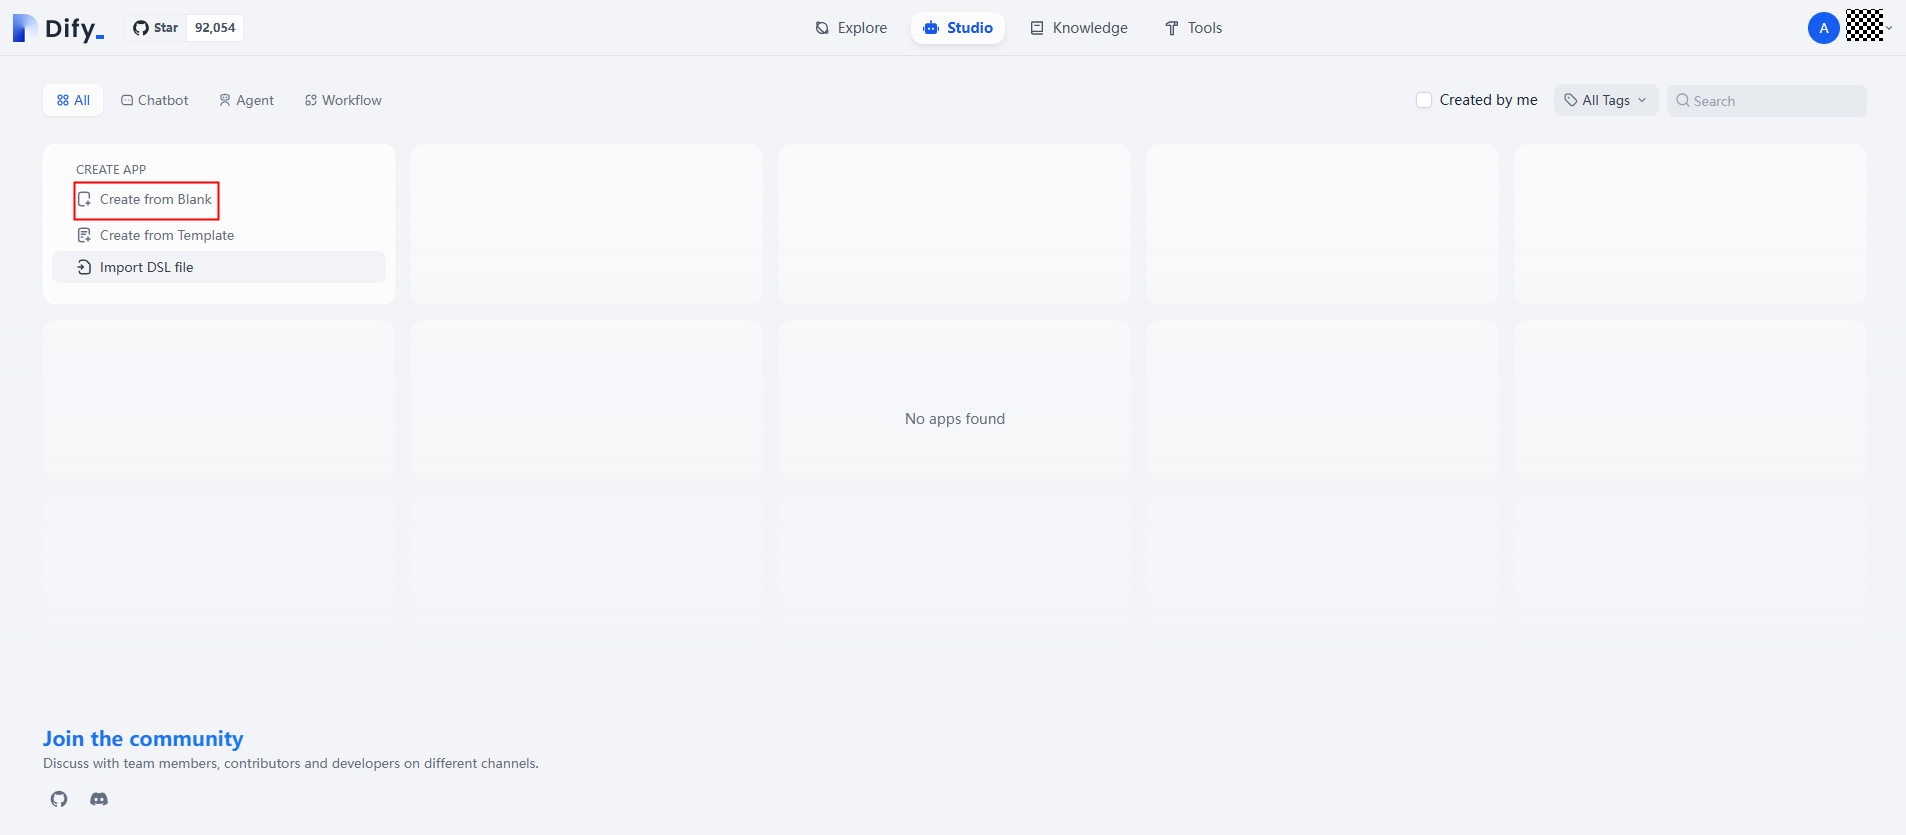Expand the account menu chevron
Image resolution: width=1906 pixels, height=835 pixels.
coord(1889,28)
